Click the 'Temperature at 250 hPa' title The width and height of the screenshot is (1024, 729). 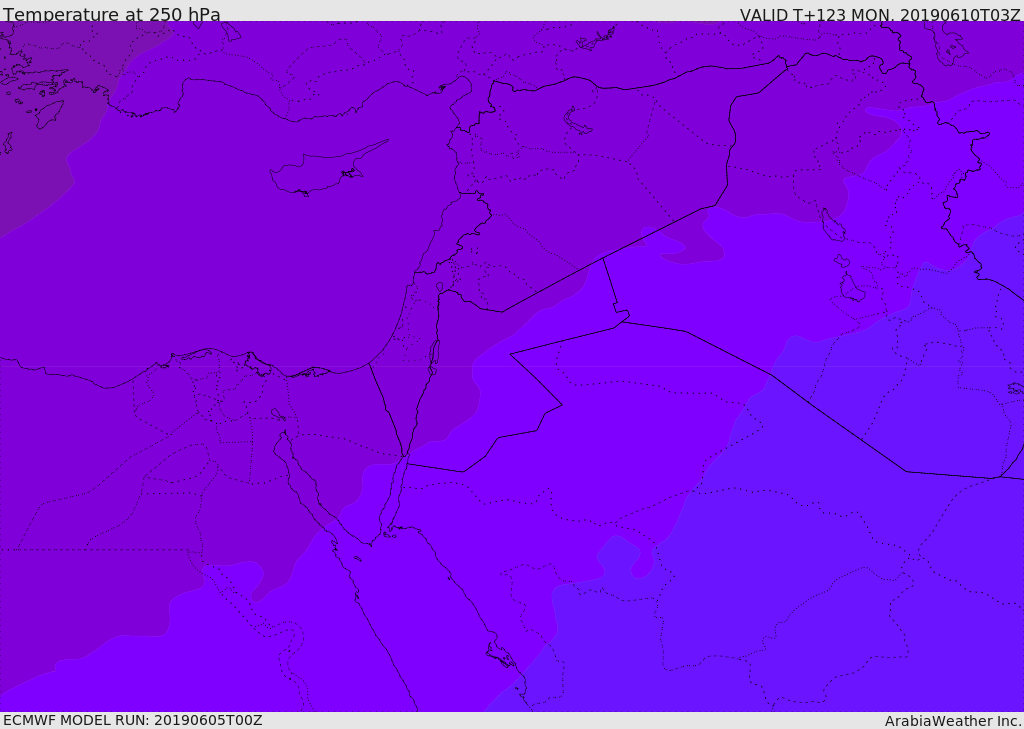pos(112,14)
